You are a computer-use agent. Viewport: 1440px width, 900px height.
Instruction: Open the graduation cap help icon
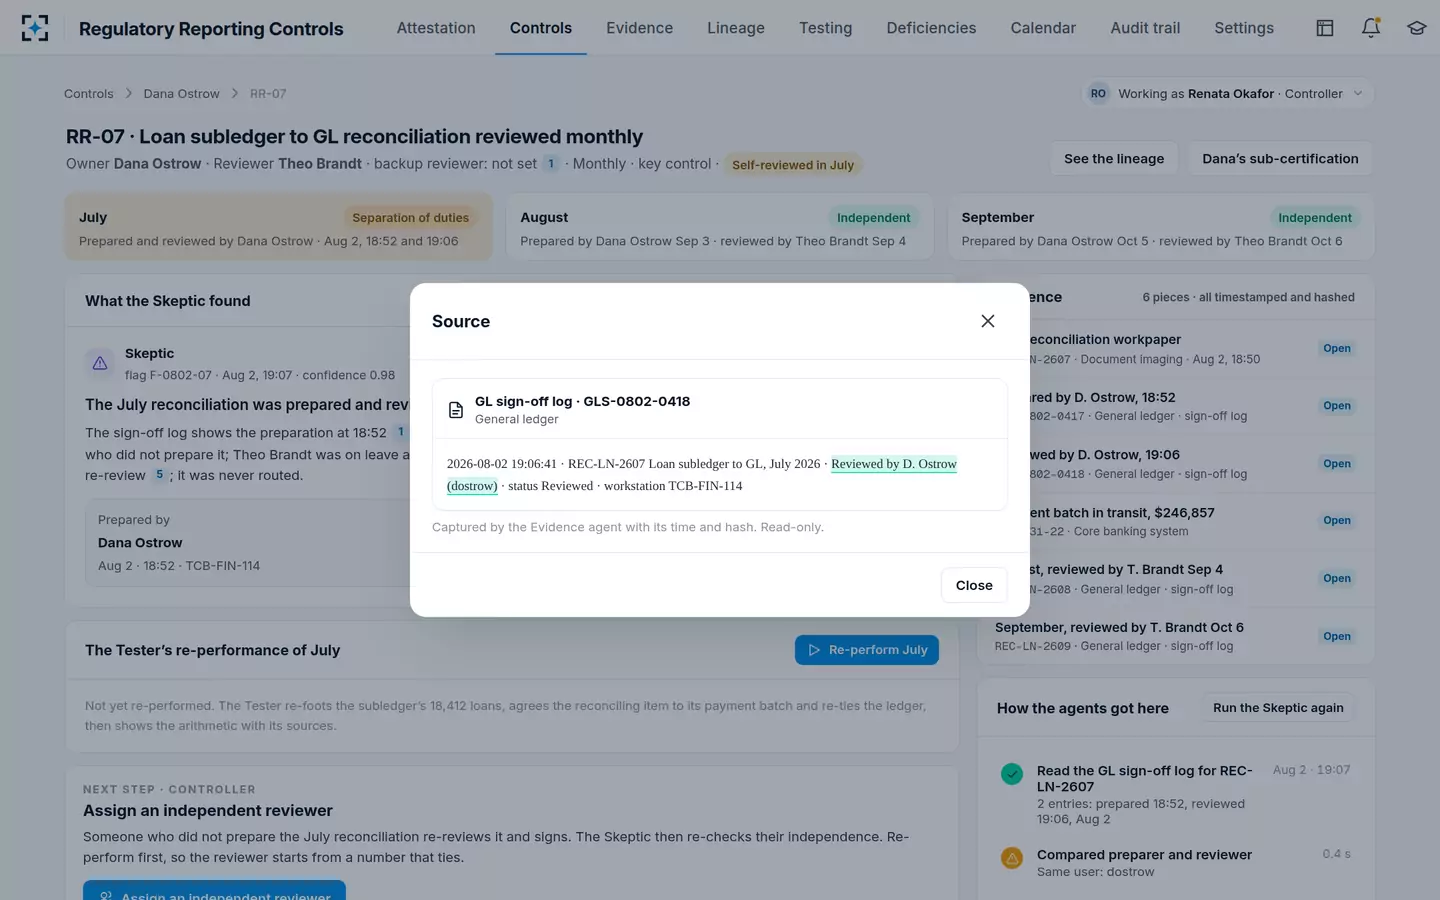1416,28
